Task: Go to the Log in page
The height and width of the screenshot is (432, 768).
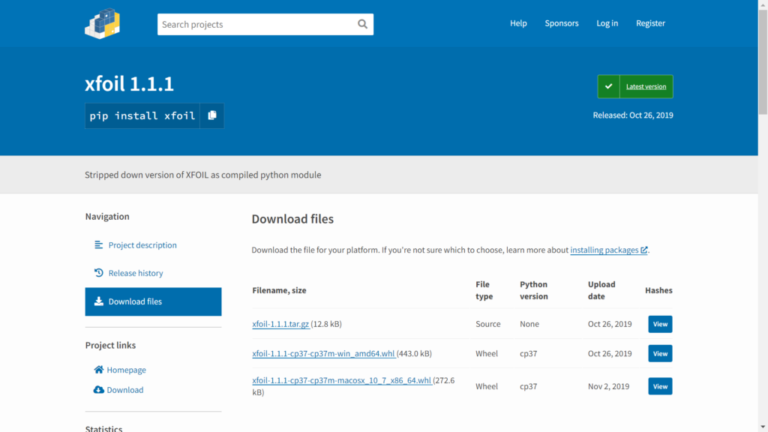Action: click(607, 23)
